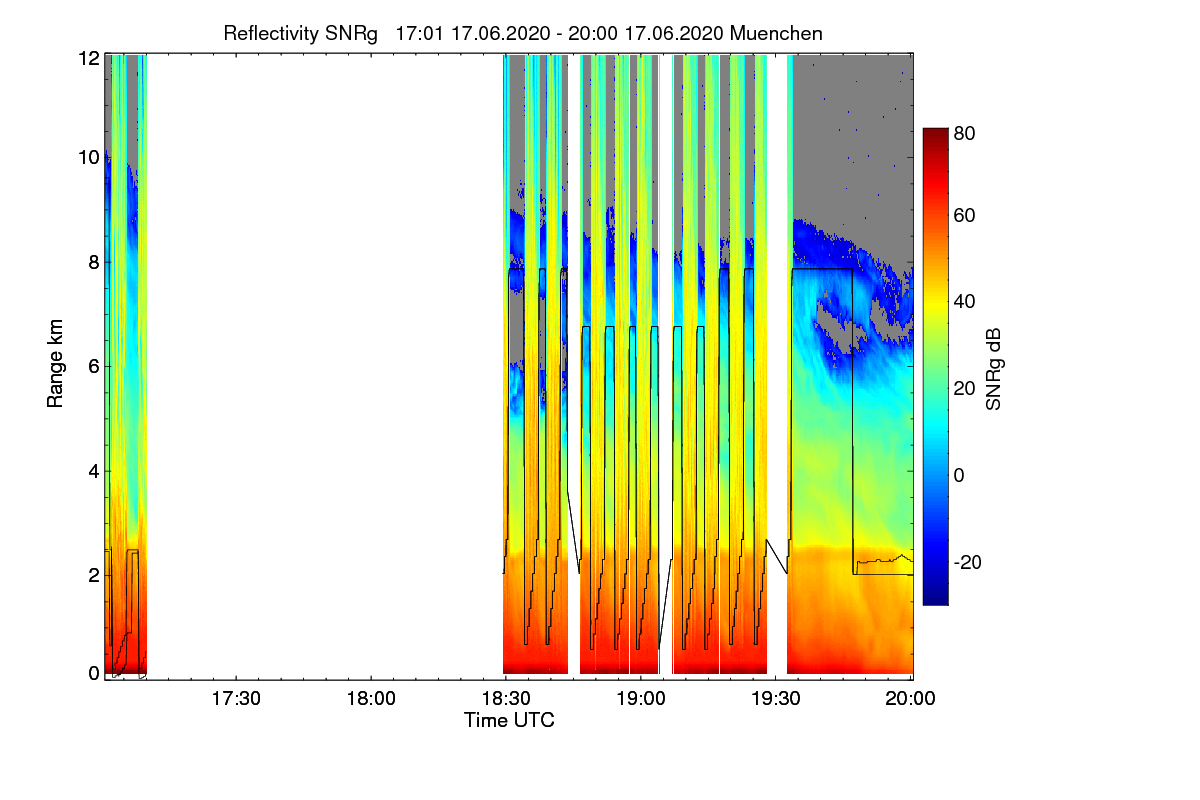1200x800 pixels.
Task: Click the 10 km range tick label
Action: pyautogui.click(x=89, y=157)
